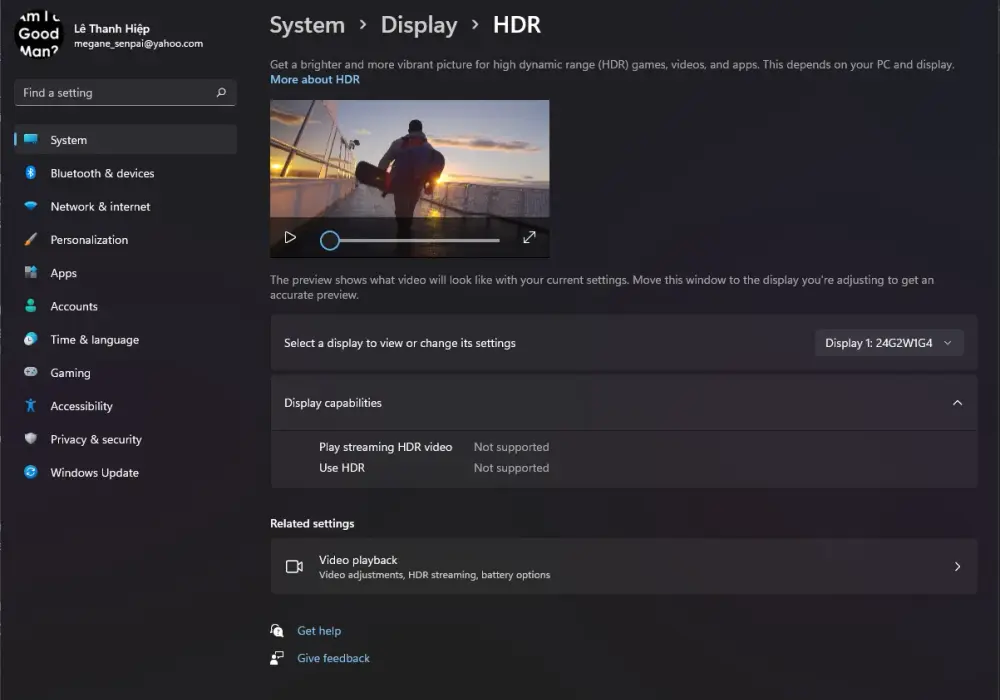
Task: Click the Lê Thanh Hiệp account name
Action: pyautogui.click(x=112, y=29)
